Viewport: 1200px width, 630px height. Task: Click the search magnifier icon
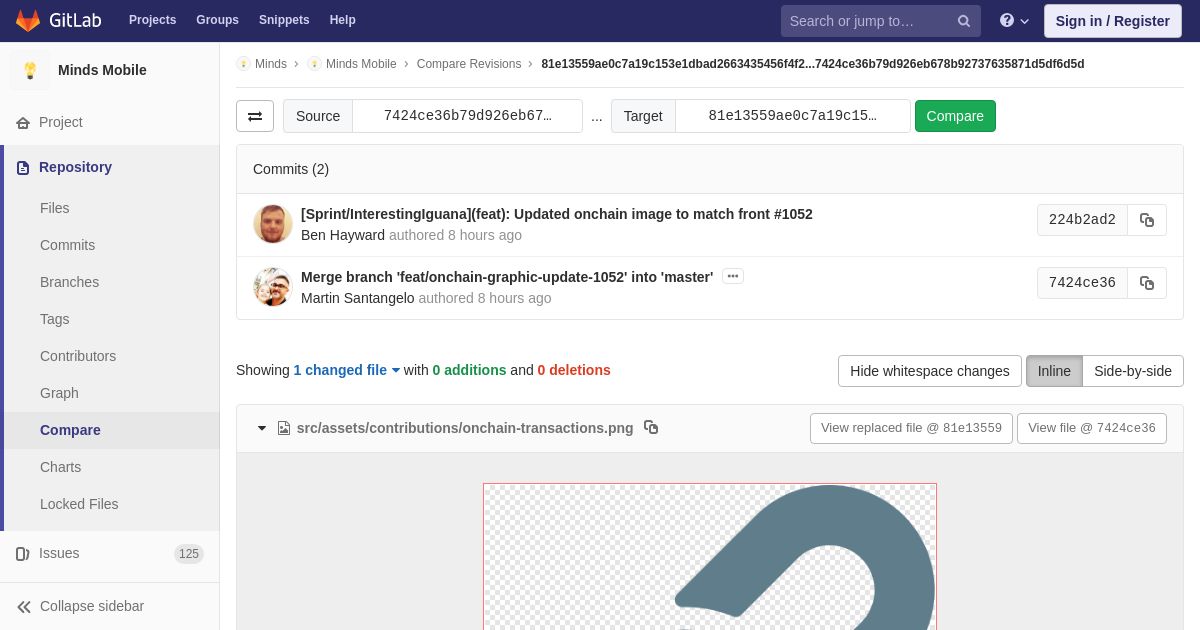click(x=964, y=21)
